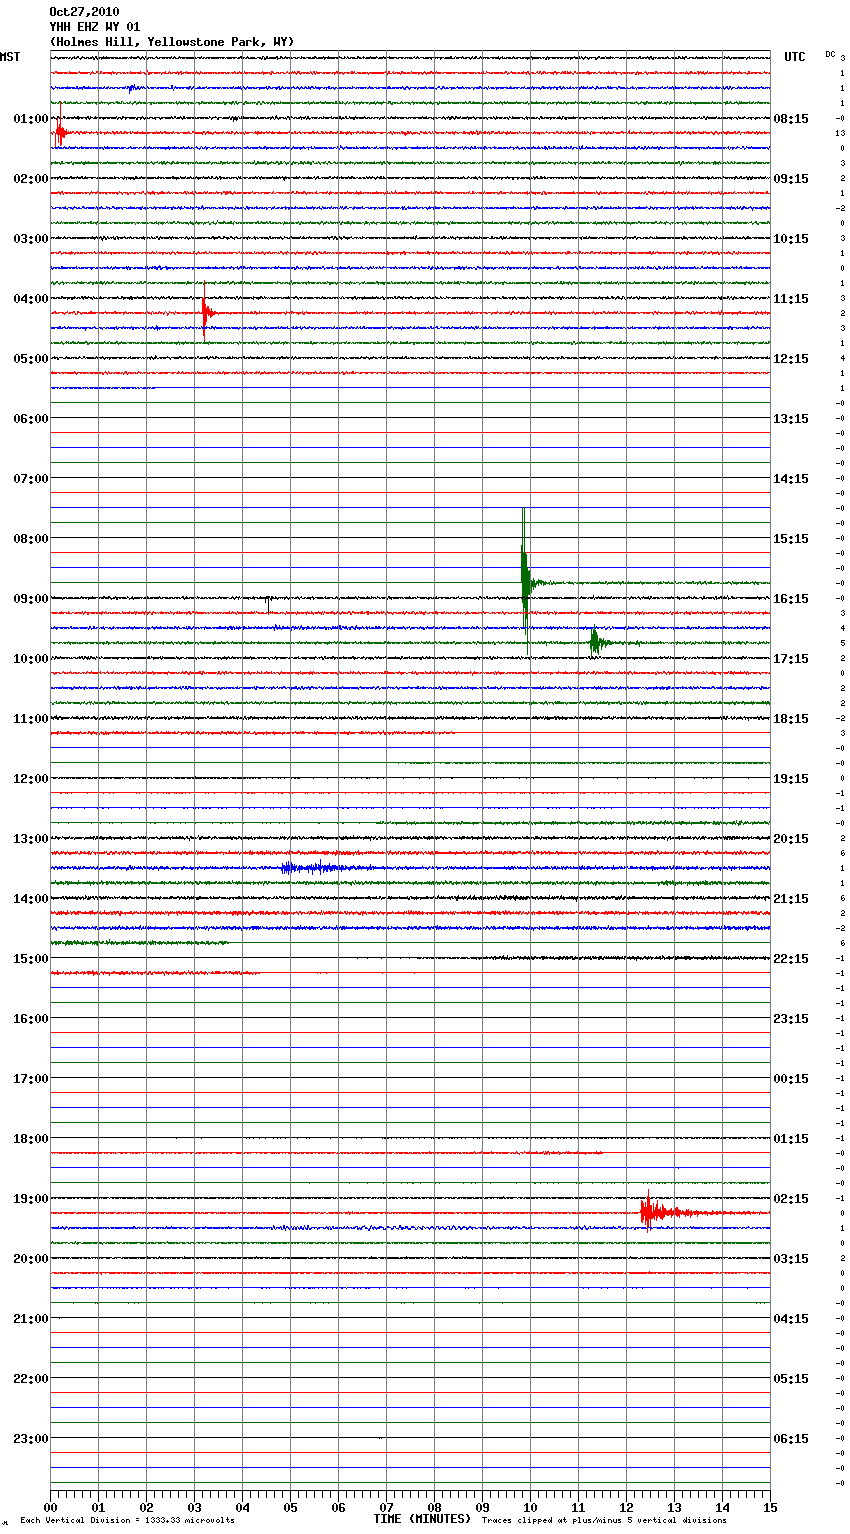Click the 21:00 MST time label
850x1534 pixels.
click(x=31, y=1319)
